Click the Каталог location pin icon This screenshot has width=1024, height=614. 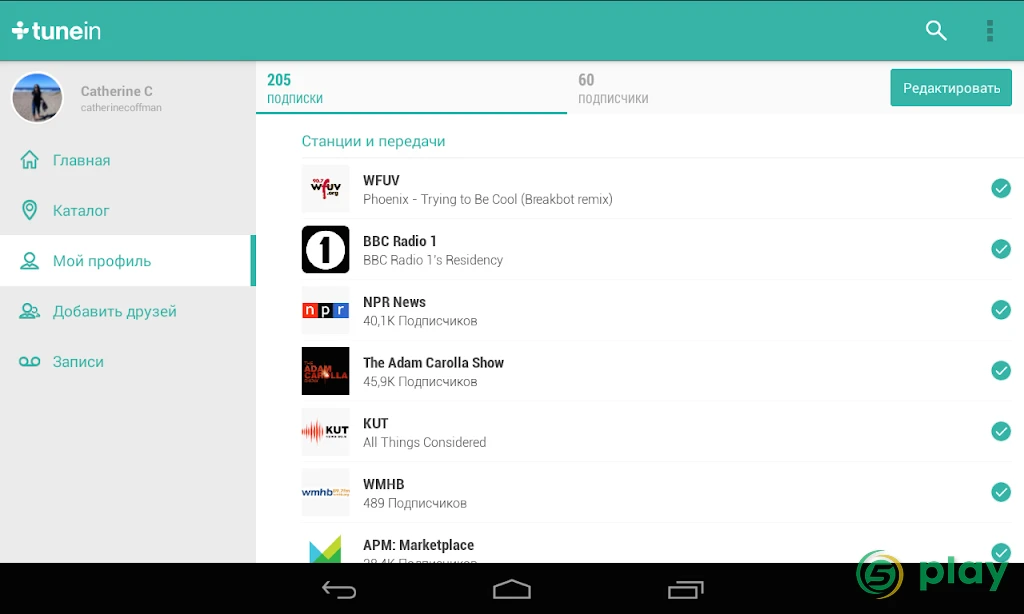point(29,210)
